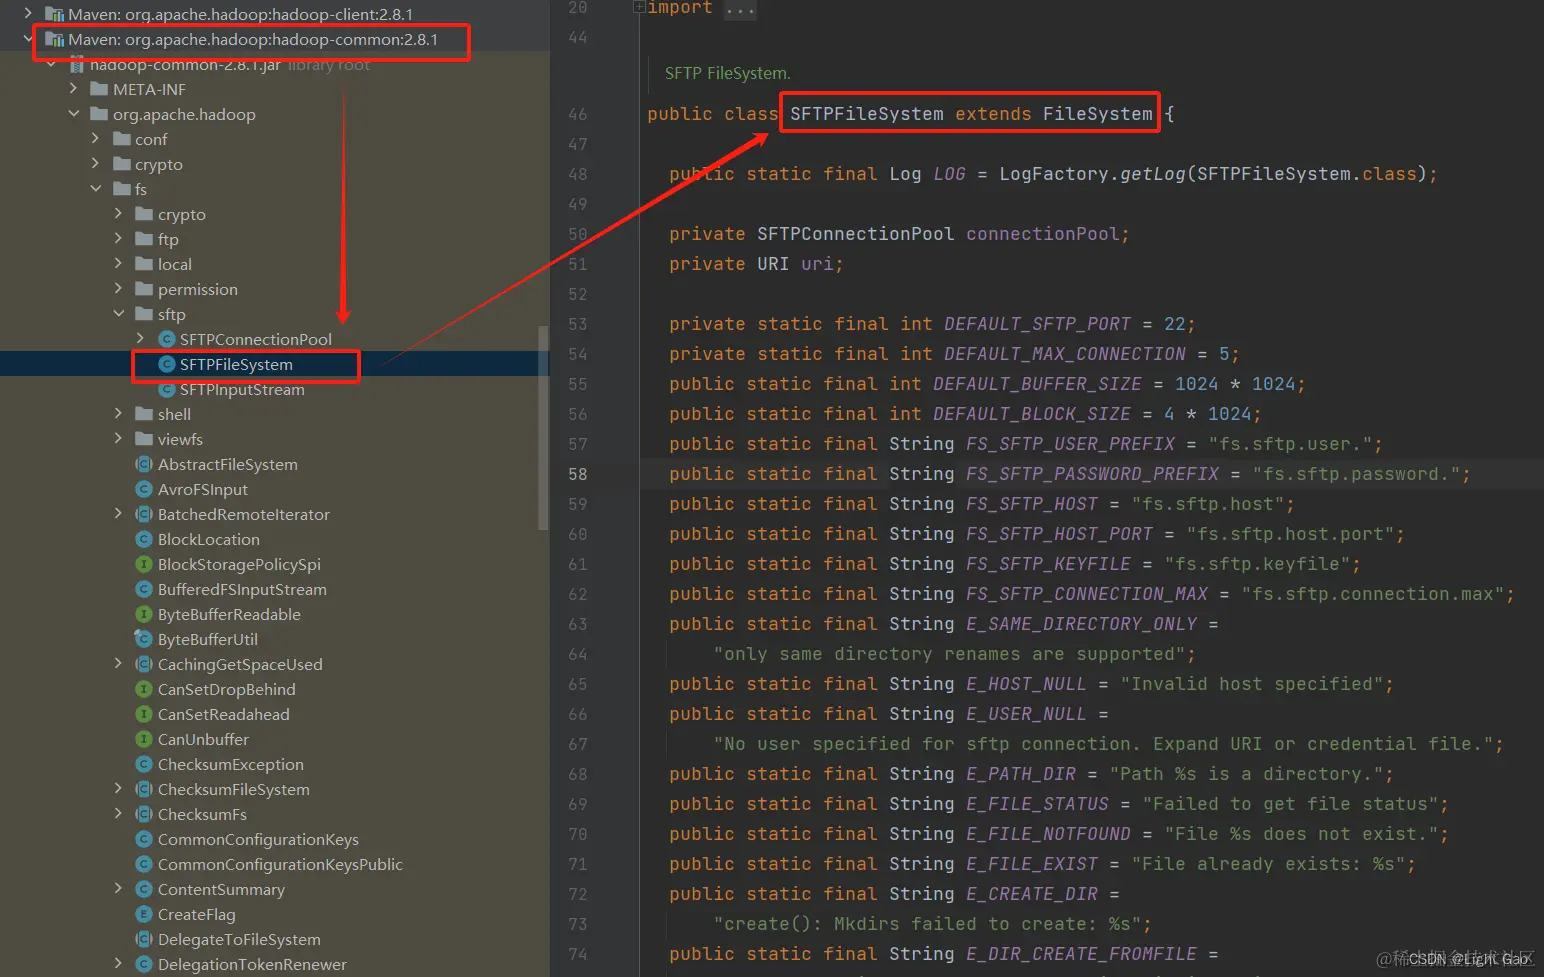
Task: Click the DEFAULT_SFTP_PORT constant name
Action: pos(1037,324)
